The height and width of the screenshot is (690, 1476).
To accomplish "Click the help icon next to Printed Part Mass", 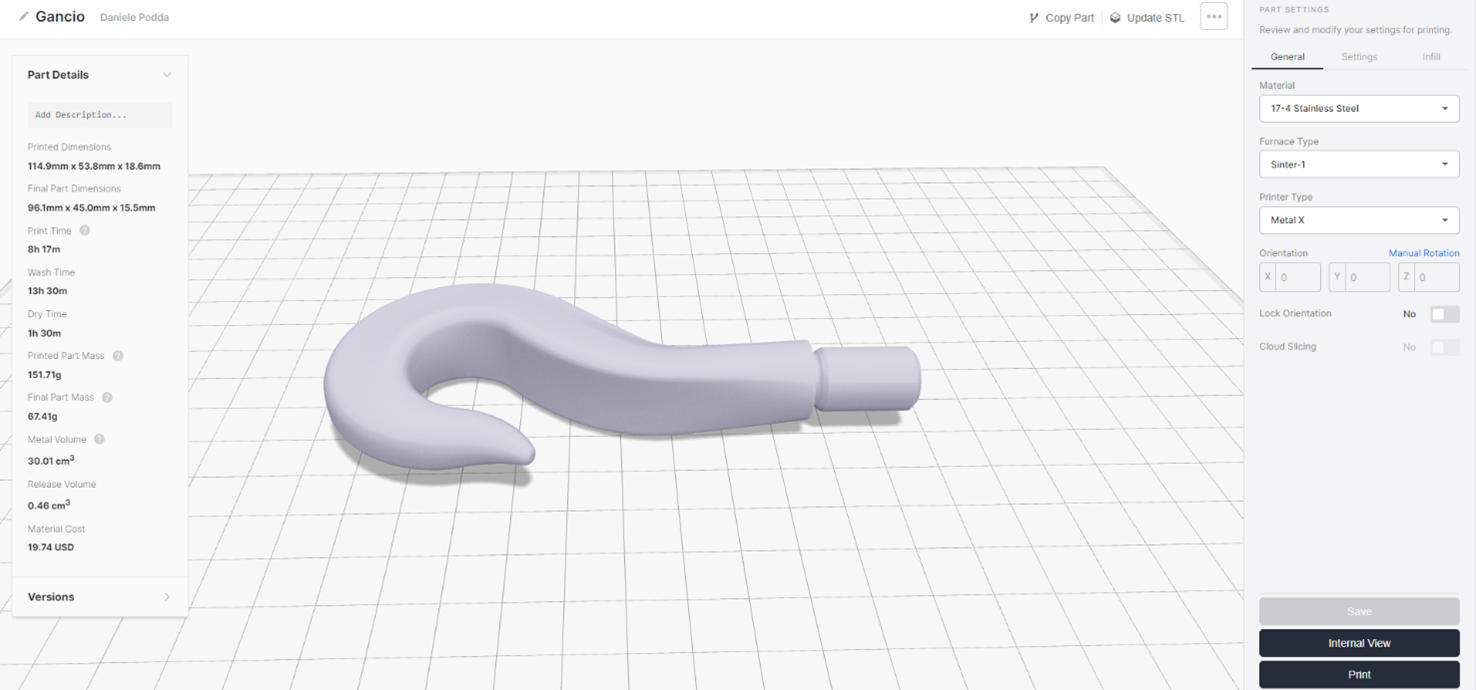I will tap(118, 356).
